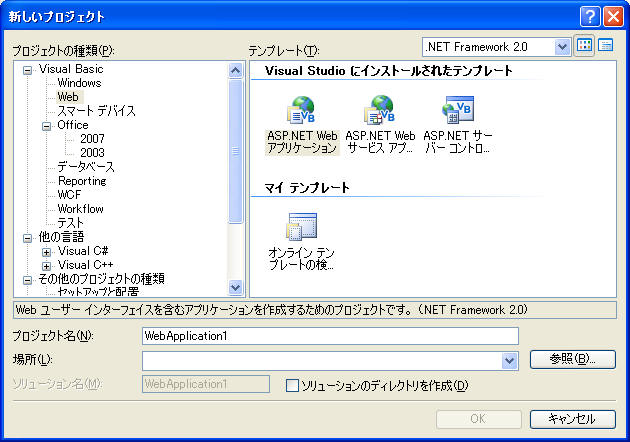Select Office 2003 project type
The height and width of the screenshot is (442, 630).
92,153
